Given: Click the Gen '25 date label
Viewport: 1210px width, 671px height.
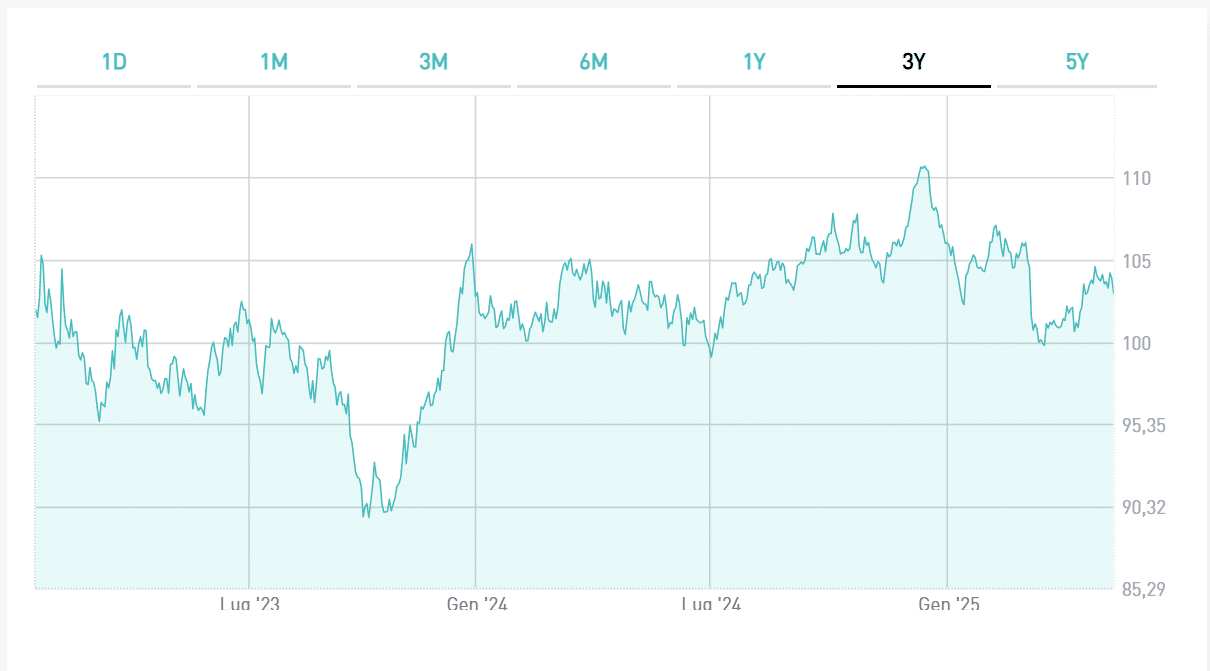Looking at the screenshot, I should click(x=949, y=603).
